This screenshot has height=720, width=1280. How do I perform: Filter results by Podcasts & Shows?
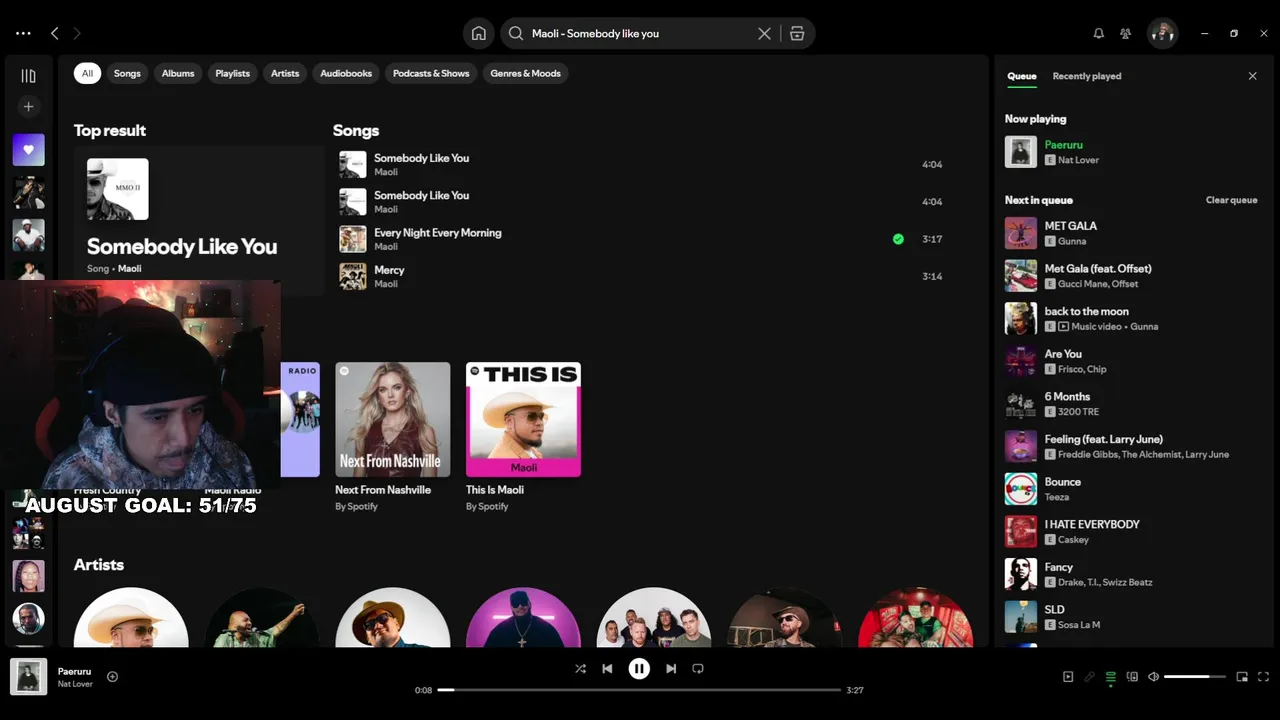(431, 73)
